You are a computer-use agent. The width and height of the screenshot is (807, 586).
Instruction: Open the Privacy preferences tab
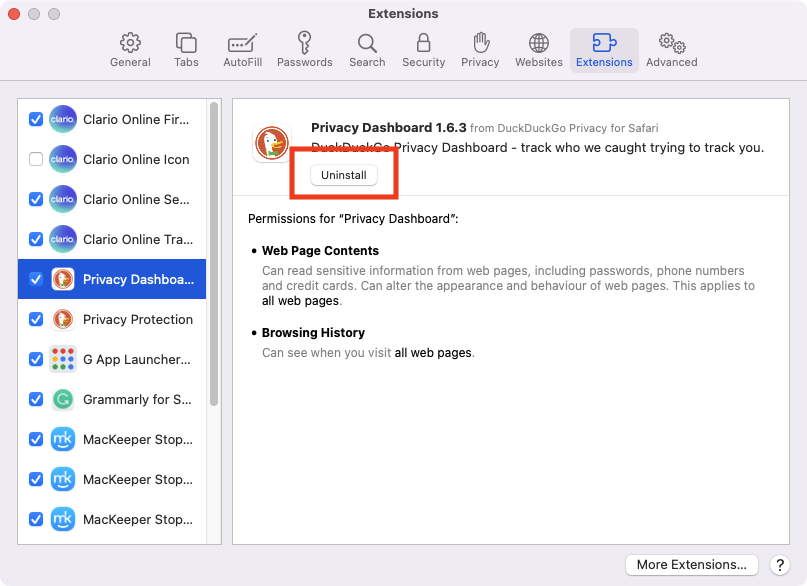(480, 50)
